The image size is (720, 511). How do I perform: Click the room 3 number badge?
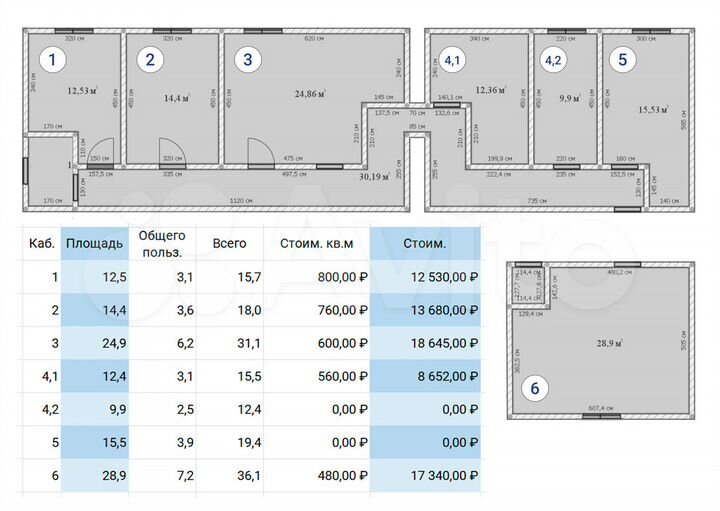coord(247,60)
